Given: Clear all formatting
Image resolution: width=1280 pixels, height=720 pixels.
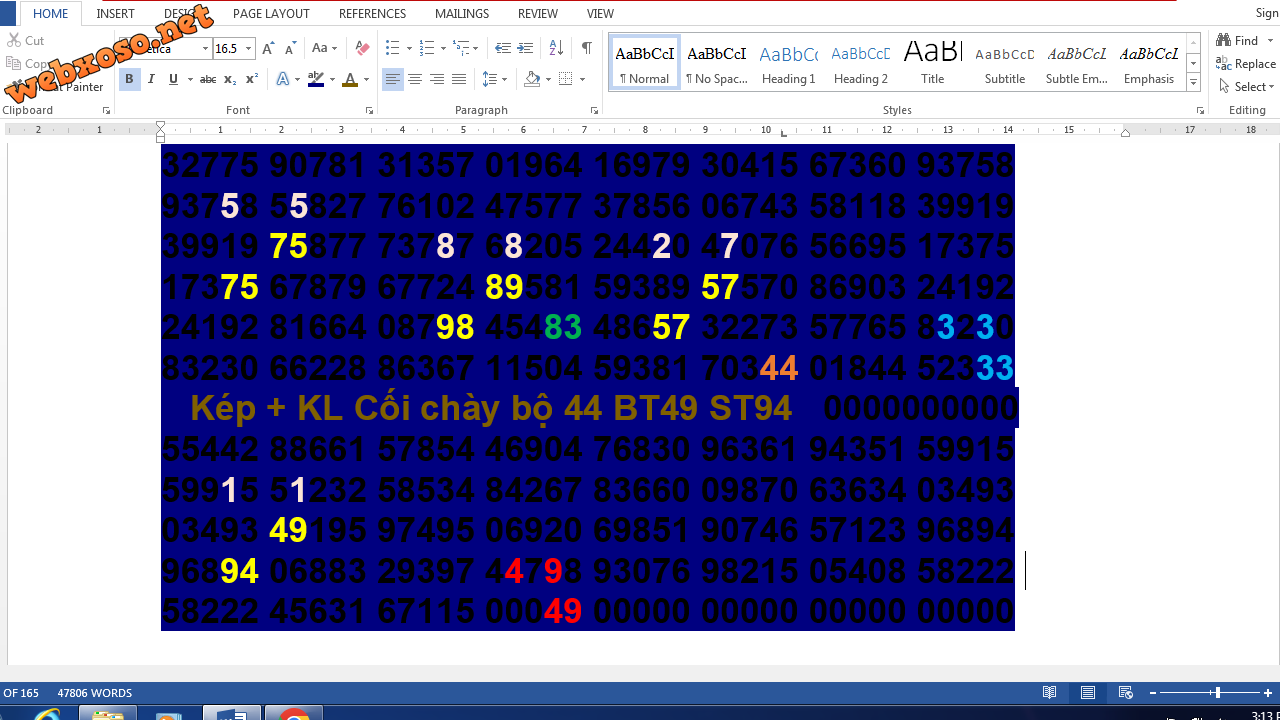Looking at the screenshot, I should click(362, 48).
